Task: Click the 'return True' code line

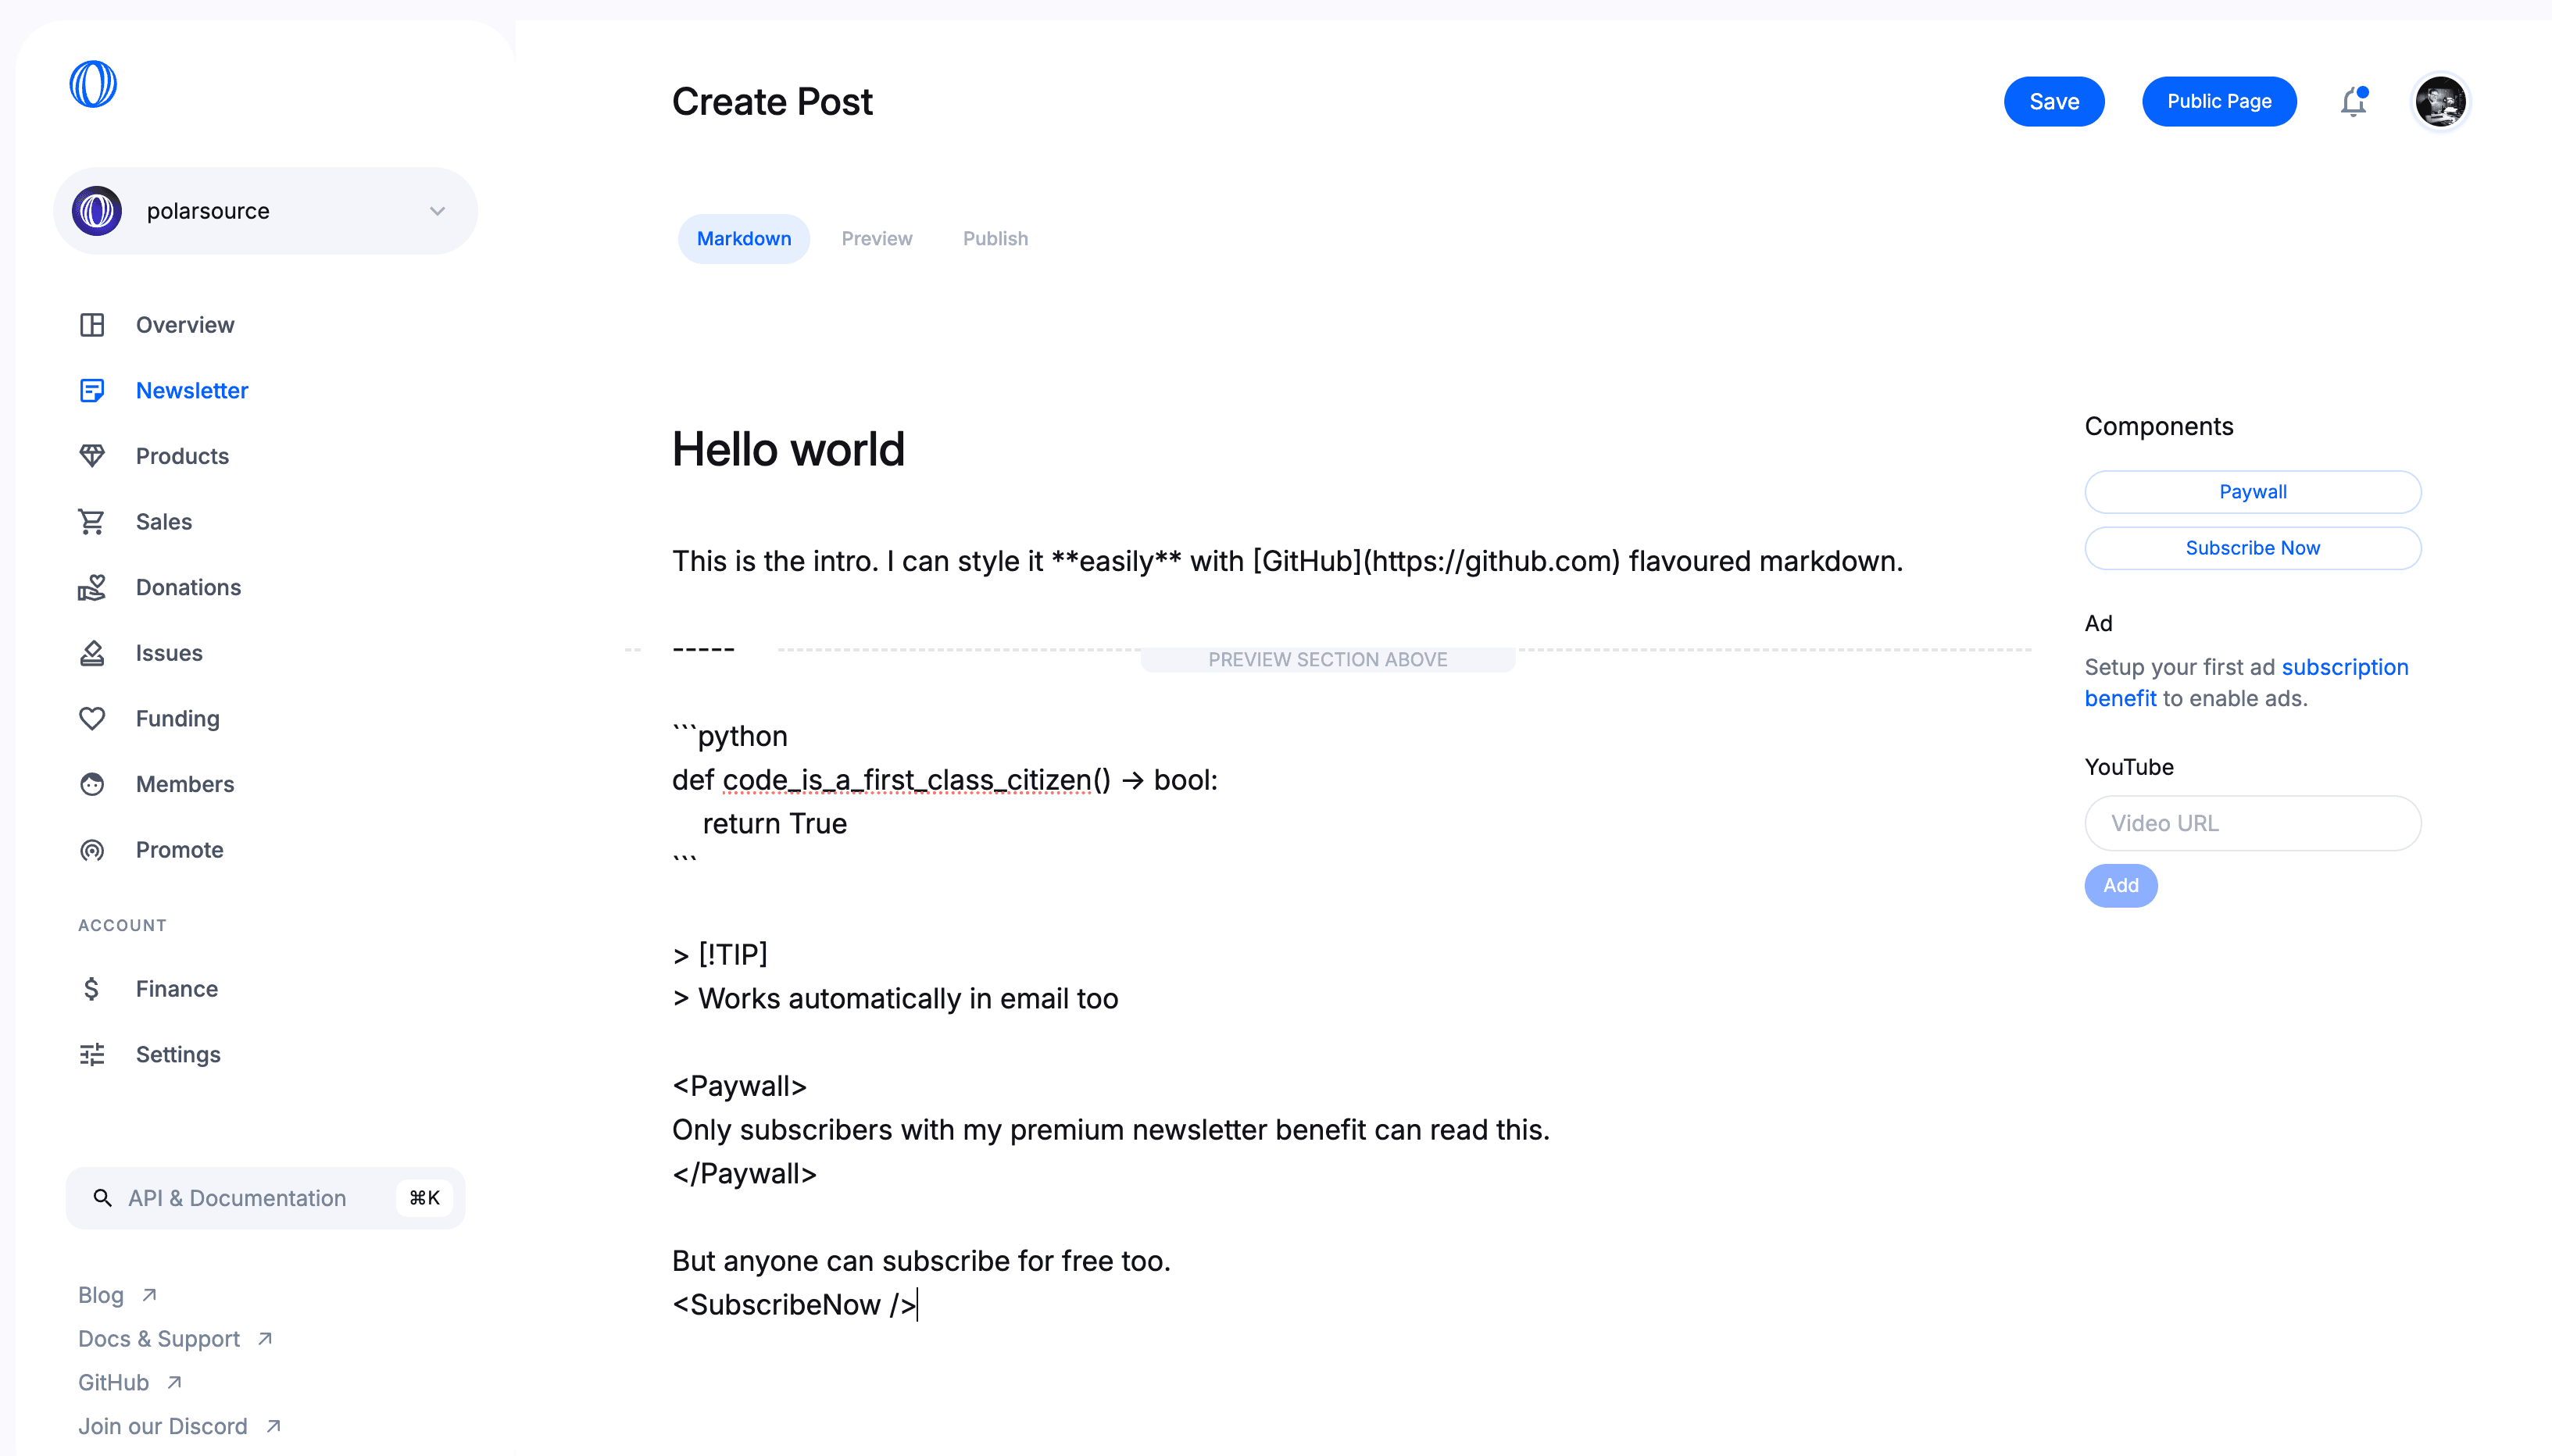Action: (x=774, y=823)
